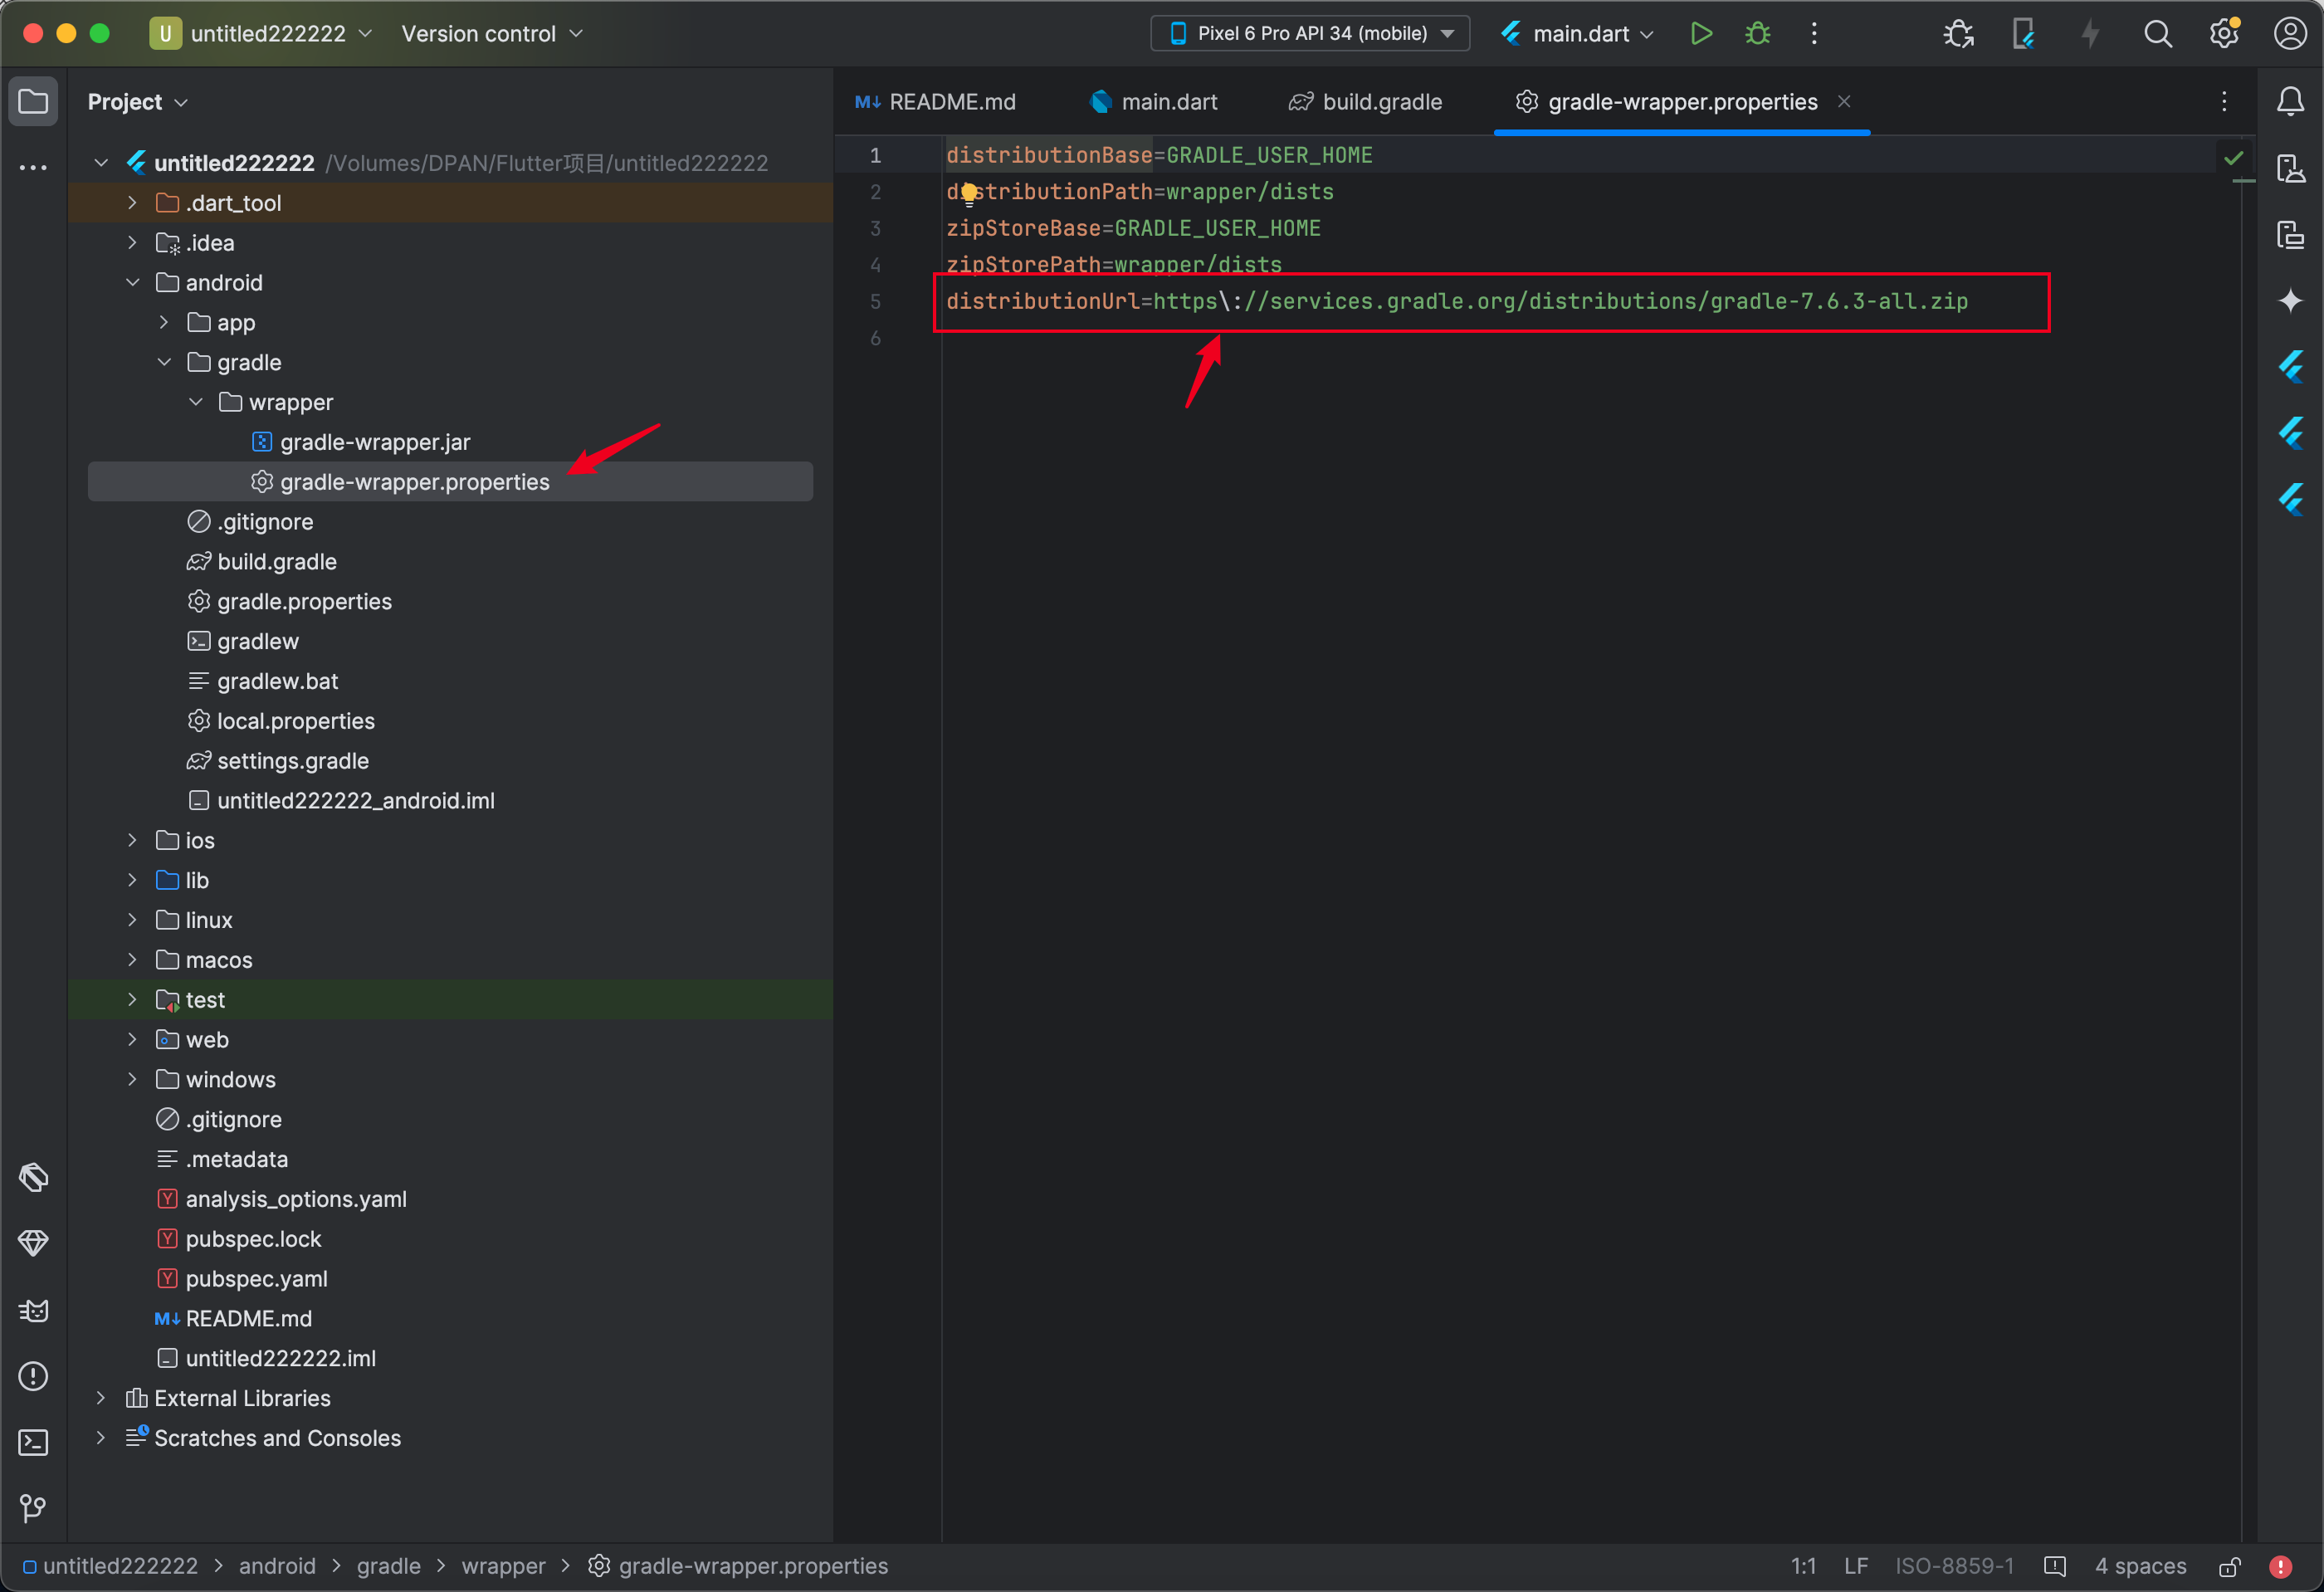Click the red error indicator in status bar
2324x1592 pixels.
tap(2280, 1566)
